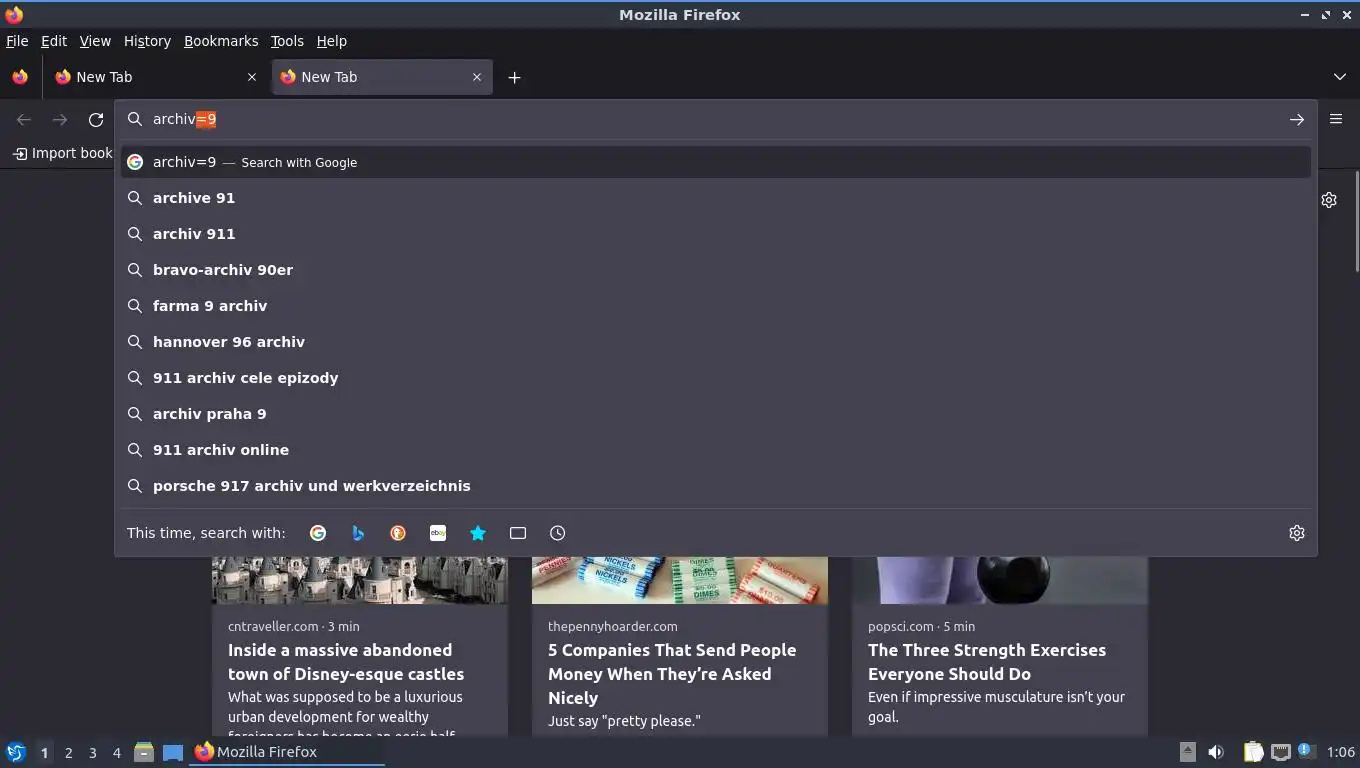Select suggestion 'archiv 911'
Image resolution: width=1360 pixels, height=768 pixels.
716,234
